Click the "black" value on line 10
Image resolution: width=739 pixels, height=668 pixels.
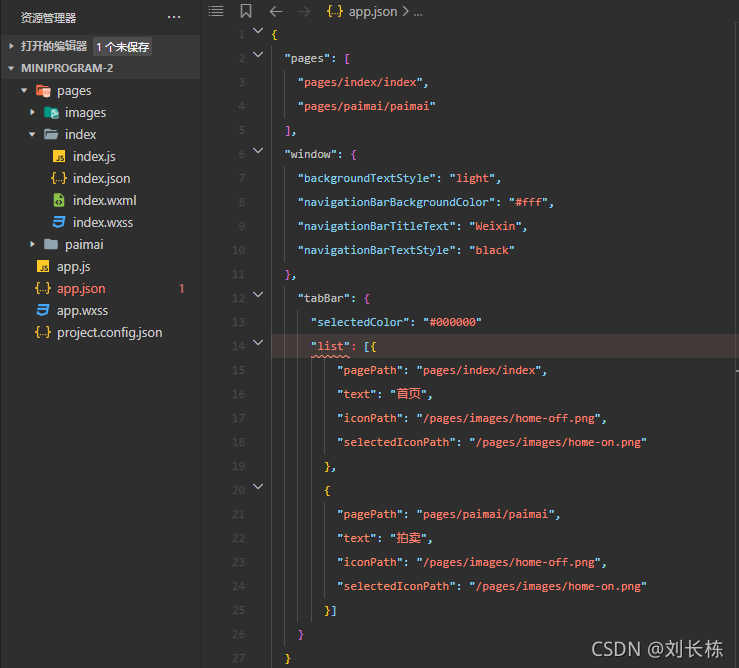492,250
